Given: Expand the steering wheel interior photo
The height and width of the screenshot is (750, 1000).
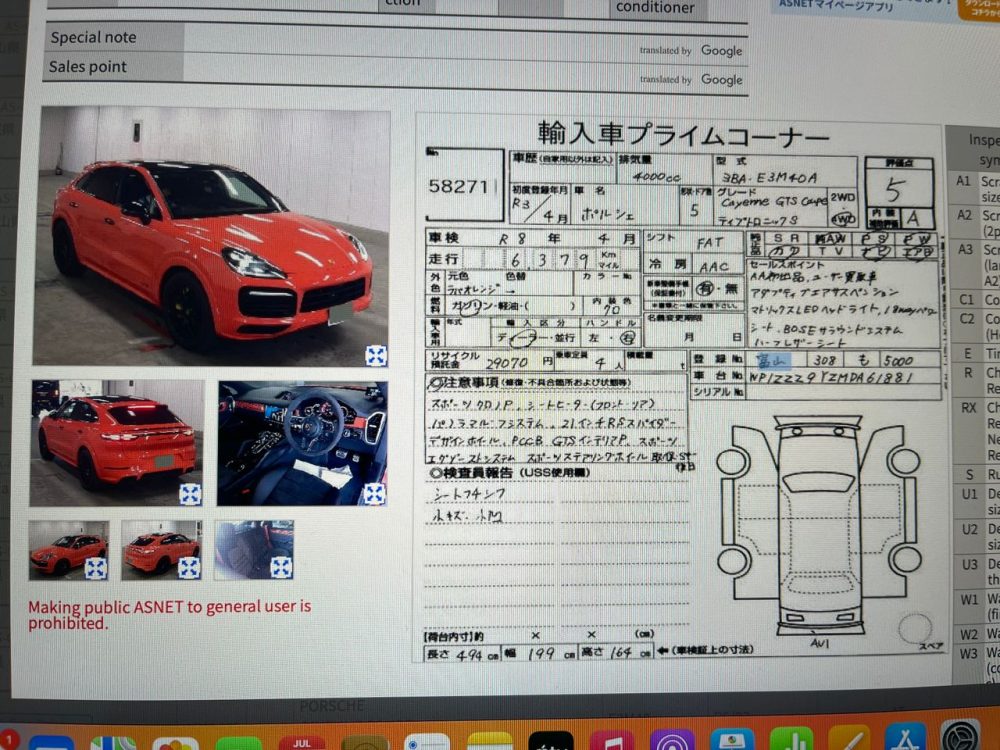Looking at the screenshot, I should [x=374, y=493].
